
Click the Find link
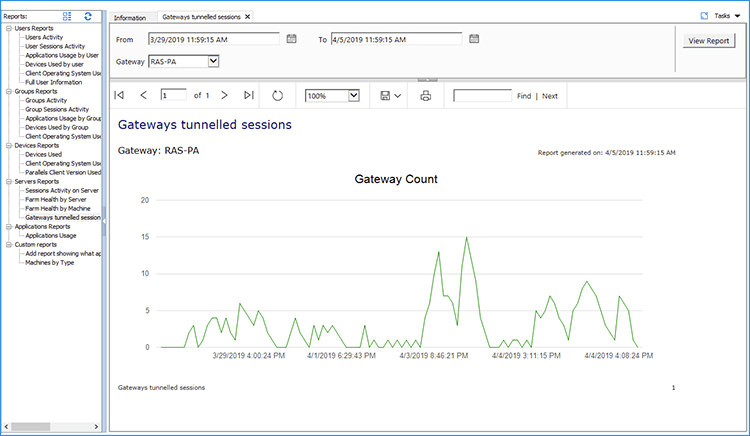[524, 96]
